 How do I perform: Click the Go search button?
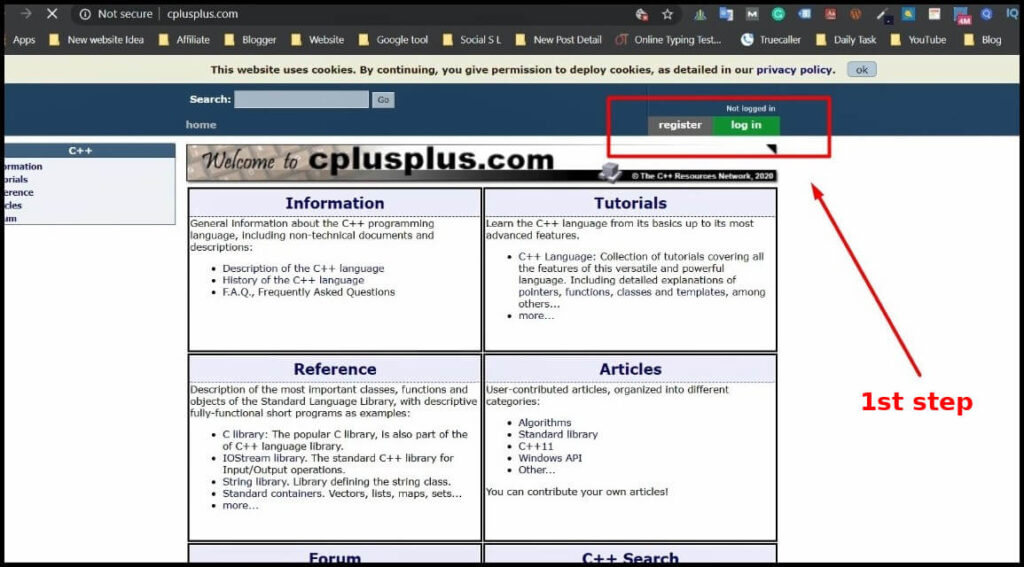[x=383, y=100]
